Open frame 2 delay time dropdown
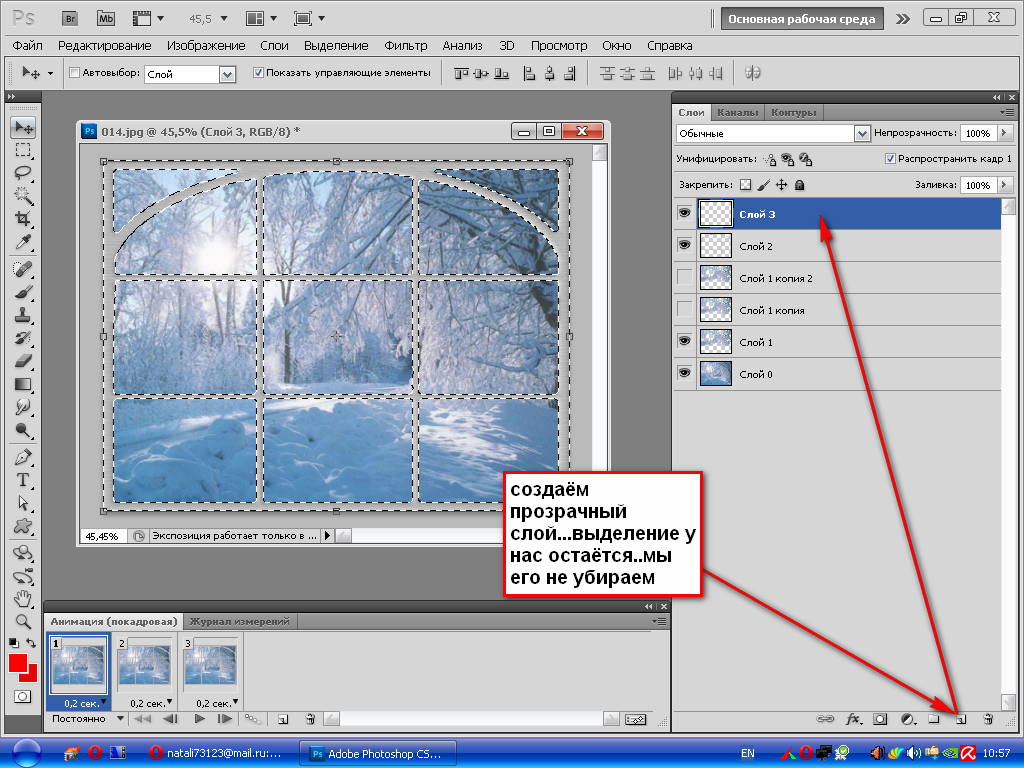 click(169, 702)
